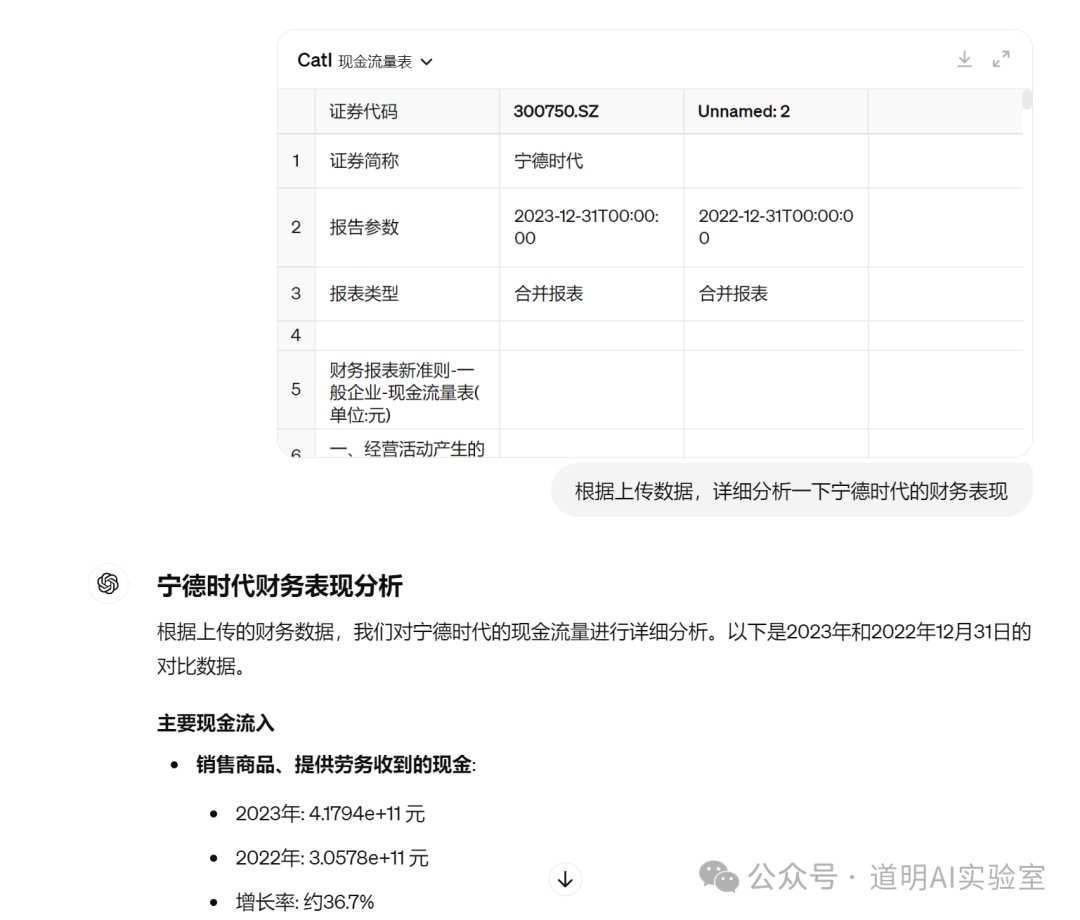Click the 宁德时代财务表现分析 heading
Screen dimensions: 1080x920
[x=280, y=586]
